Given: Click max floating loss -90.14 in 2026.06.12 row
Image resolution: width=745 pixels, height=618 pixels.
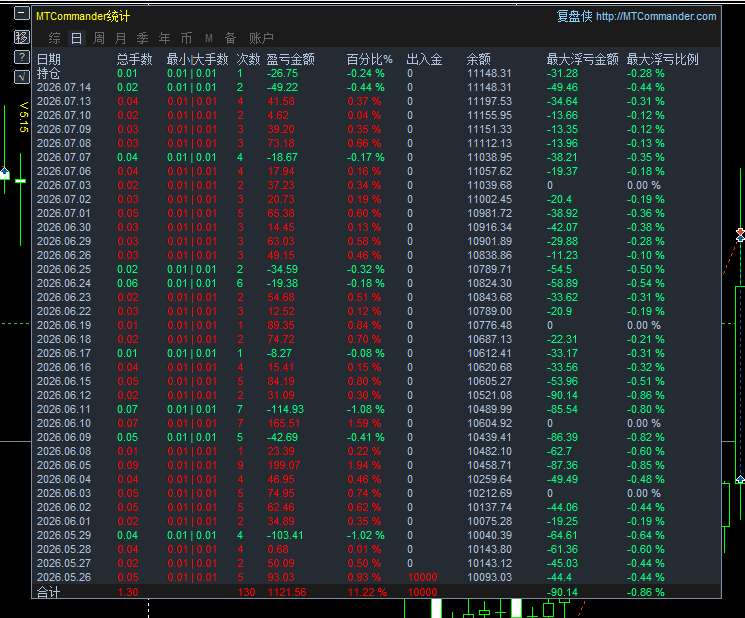Looking at the screenshot, I should click(562, 395).
